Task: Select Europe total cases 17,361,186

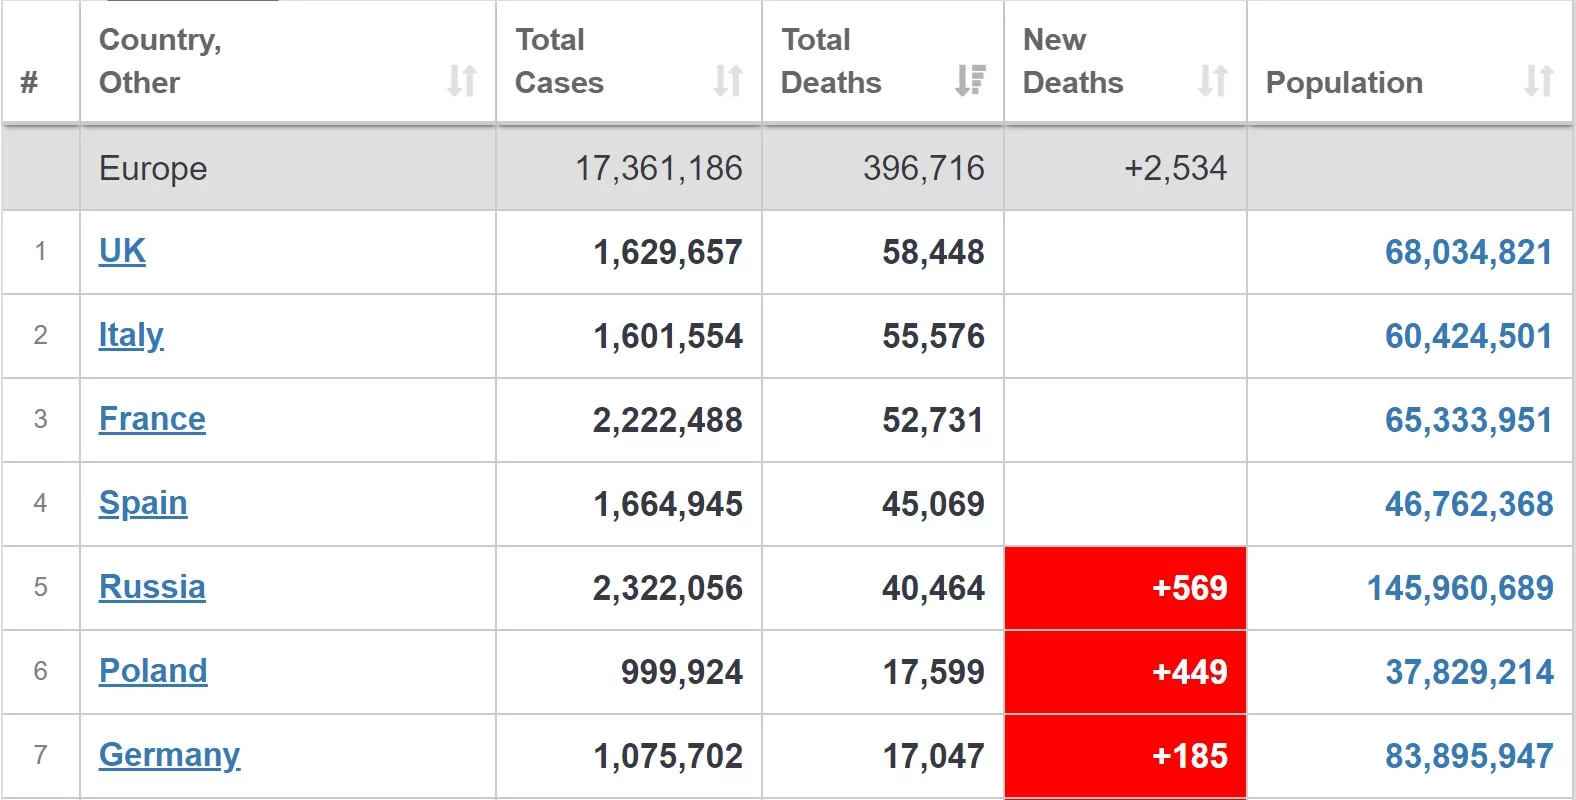Action: (659, 168)
